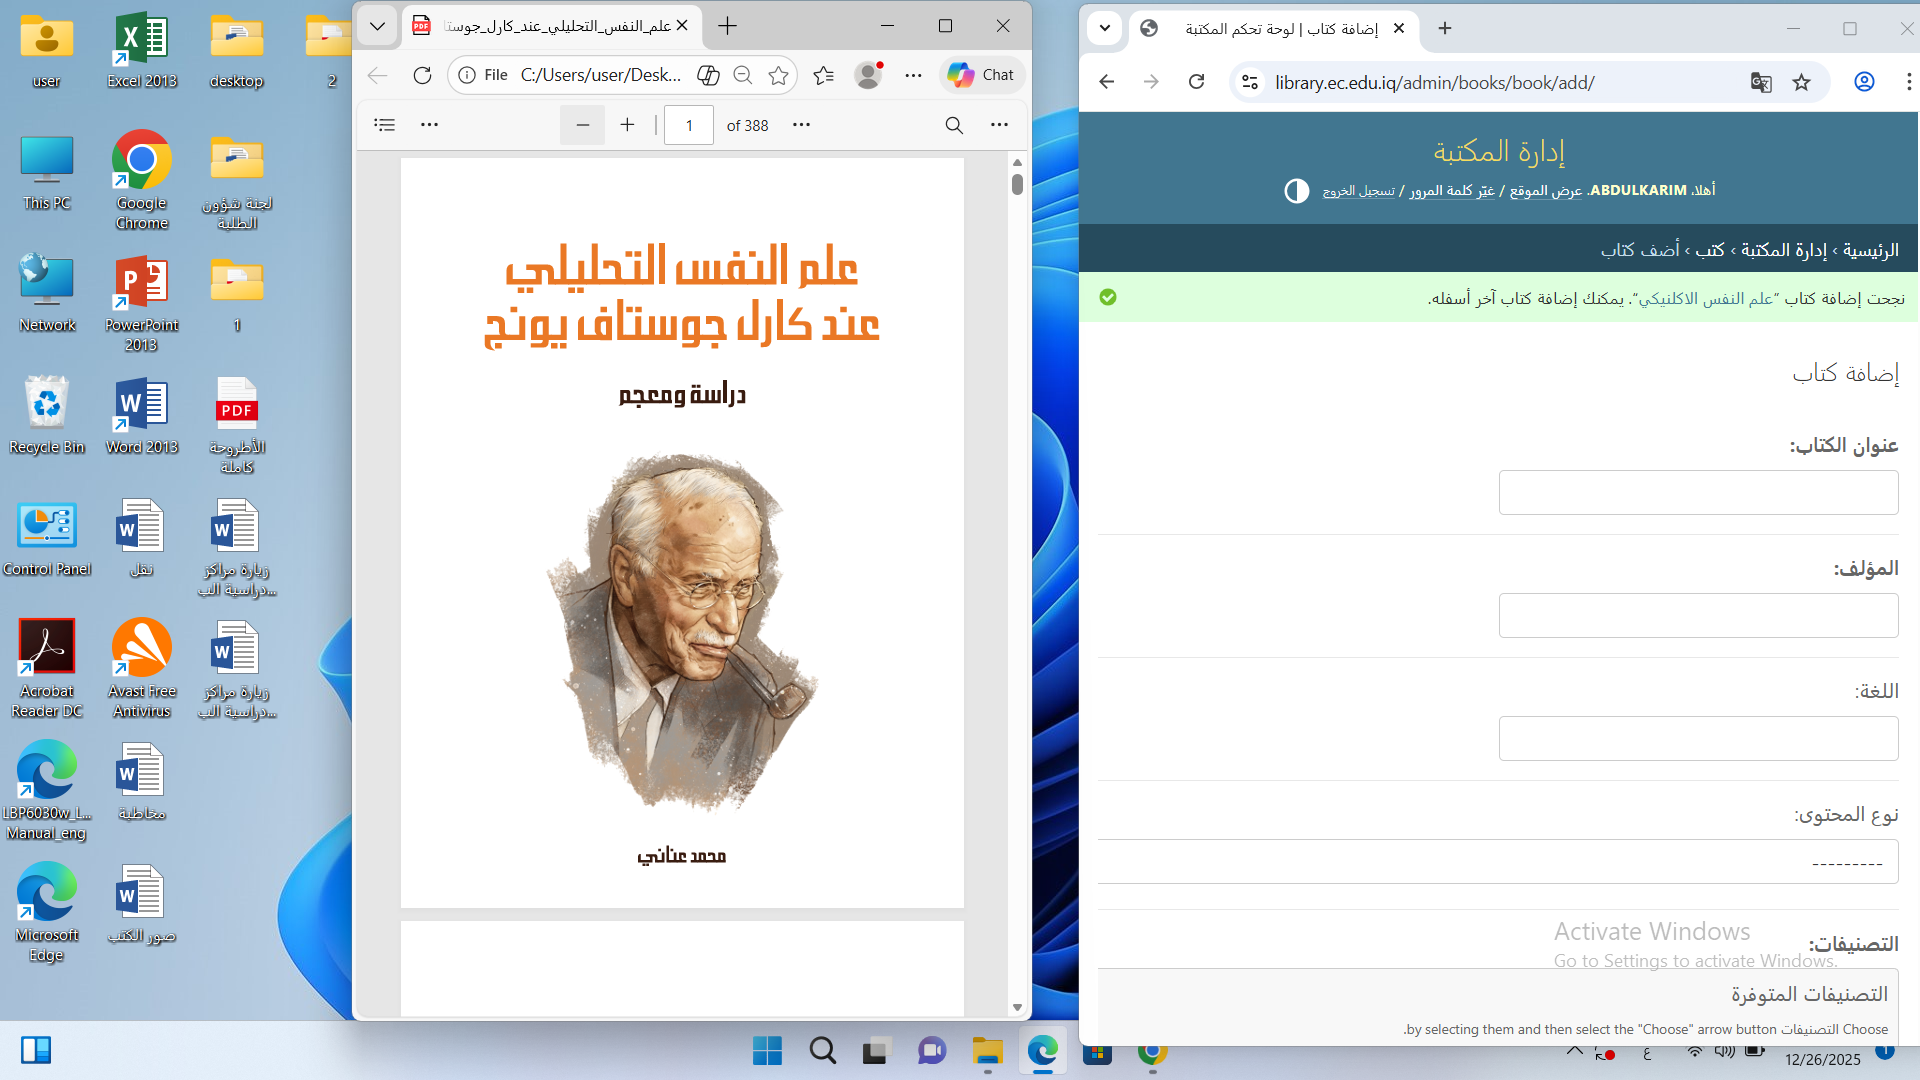Click تسجيل الخروج logout link

tap(1358, 191)
